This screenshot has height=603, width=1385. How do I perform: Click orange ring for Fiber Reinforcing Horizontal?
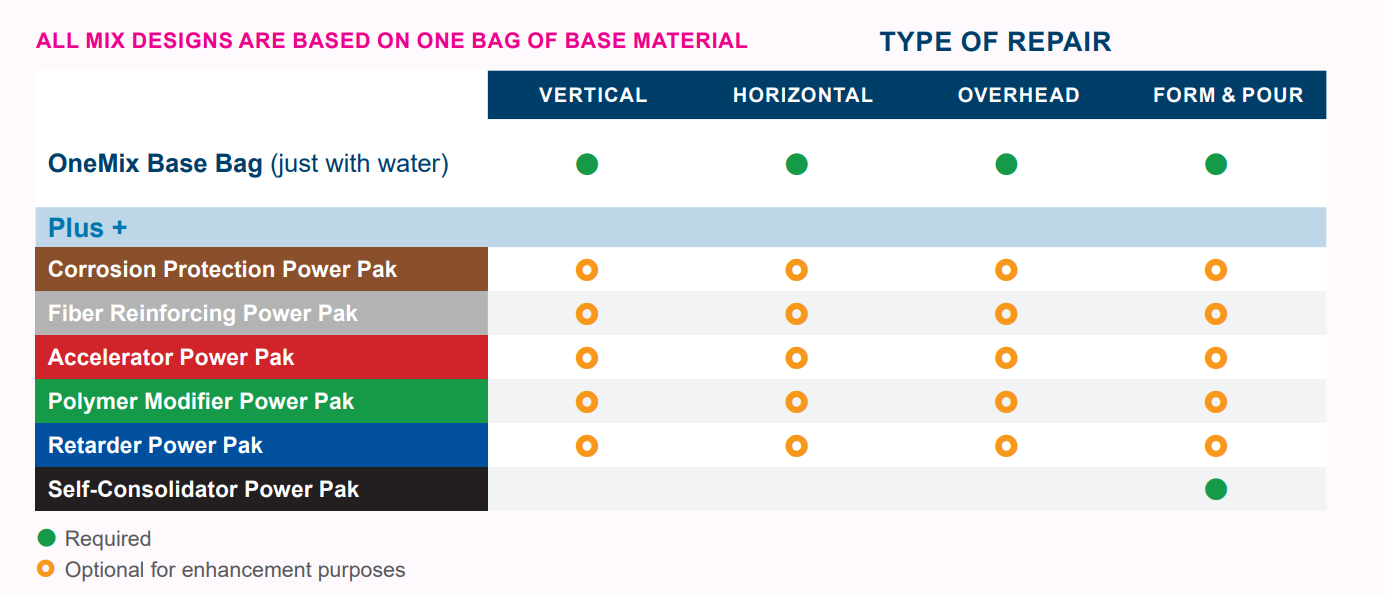tap(796, 313)
